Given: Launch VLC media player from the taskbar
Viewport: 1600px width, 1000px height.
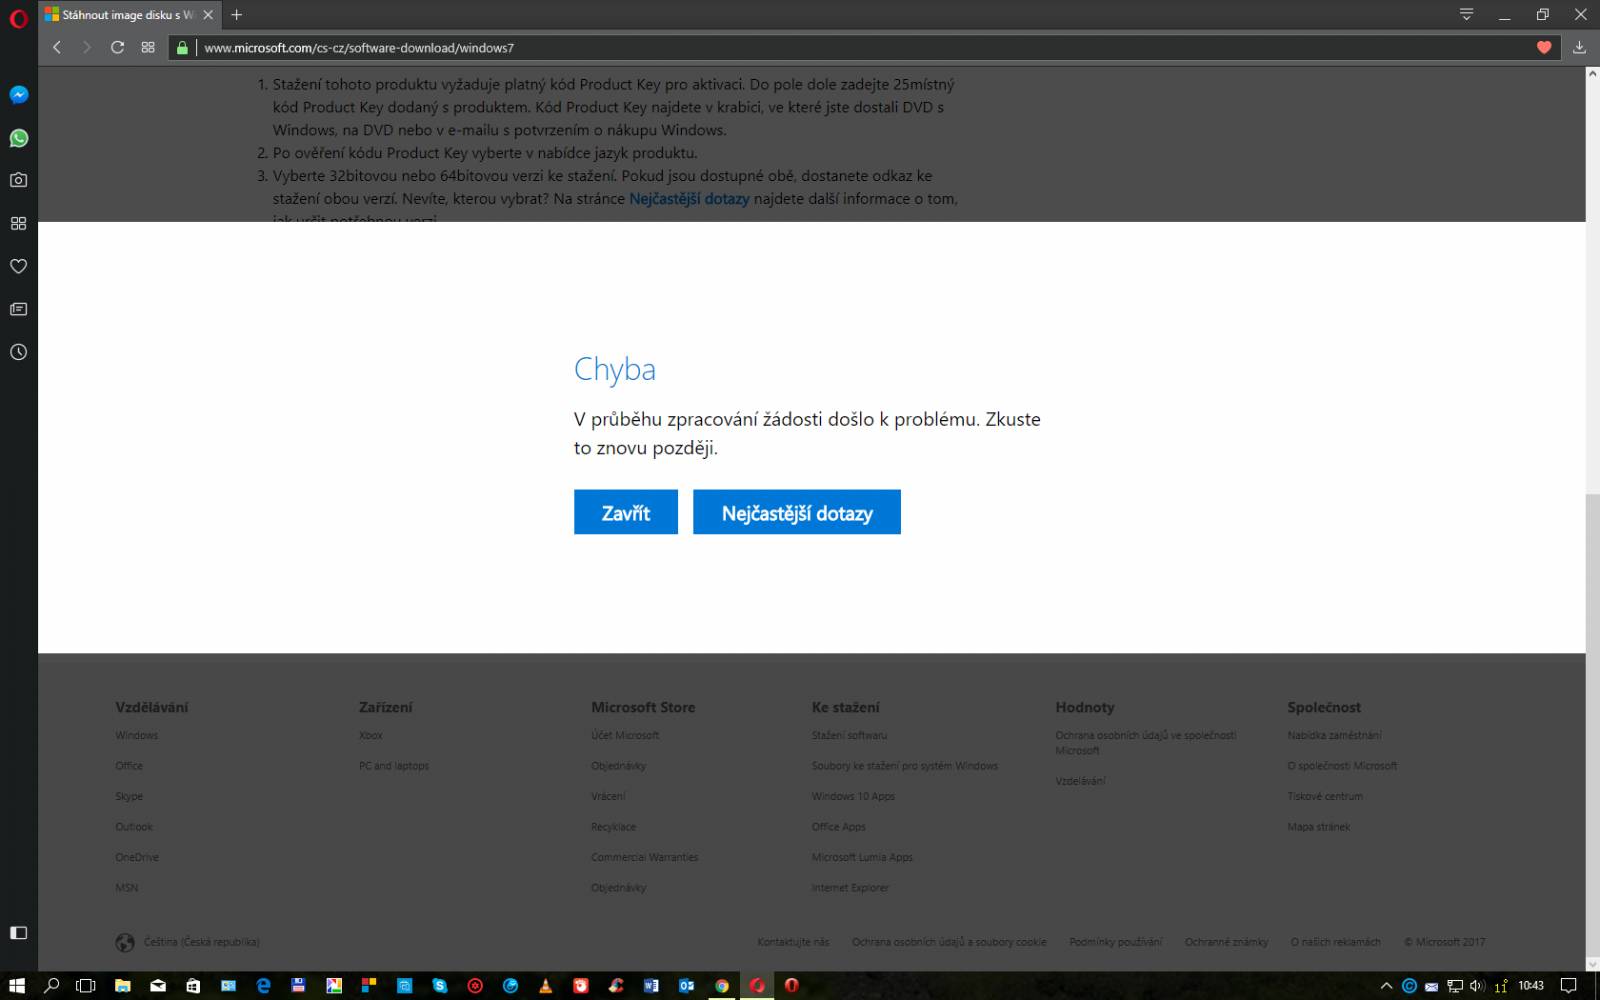Looking at the screenshot, I should pyautogui.click(x=545, y=985).
